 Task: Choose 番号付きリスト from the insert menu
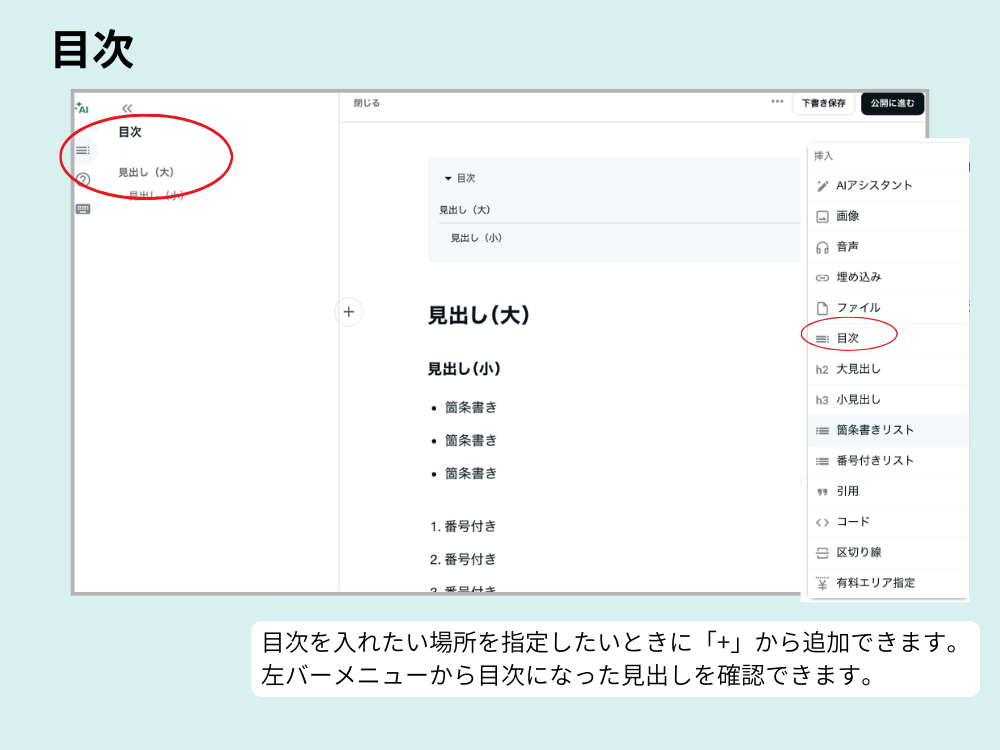[x=880, y=460]
